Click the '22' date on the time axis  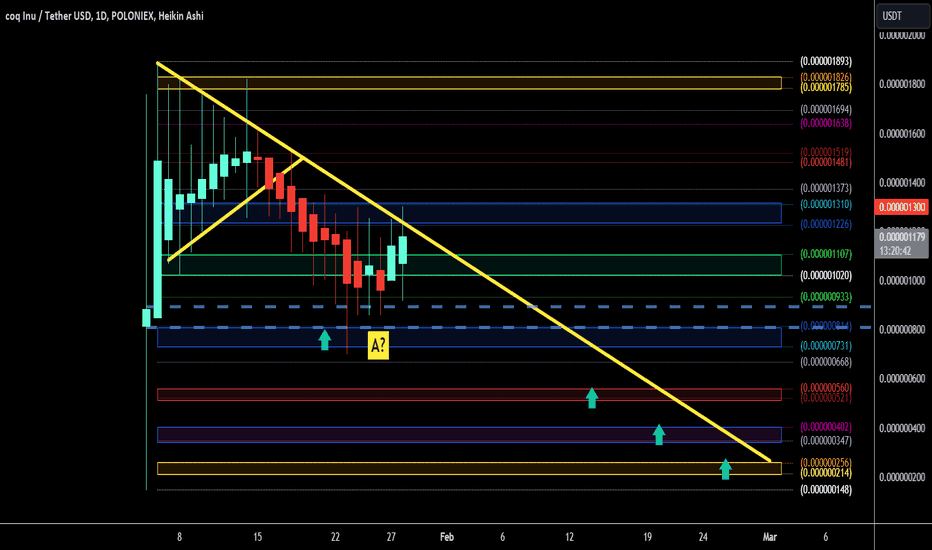coord(335,537)
